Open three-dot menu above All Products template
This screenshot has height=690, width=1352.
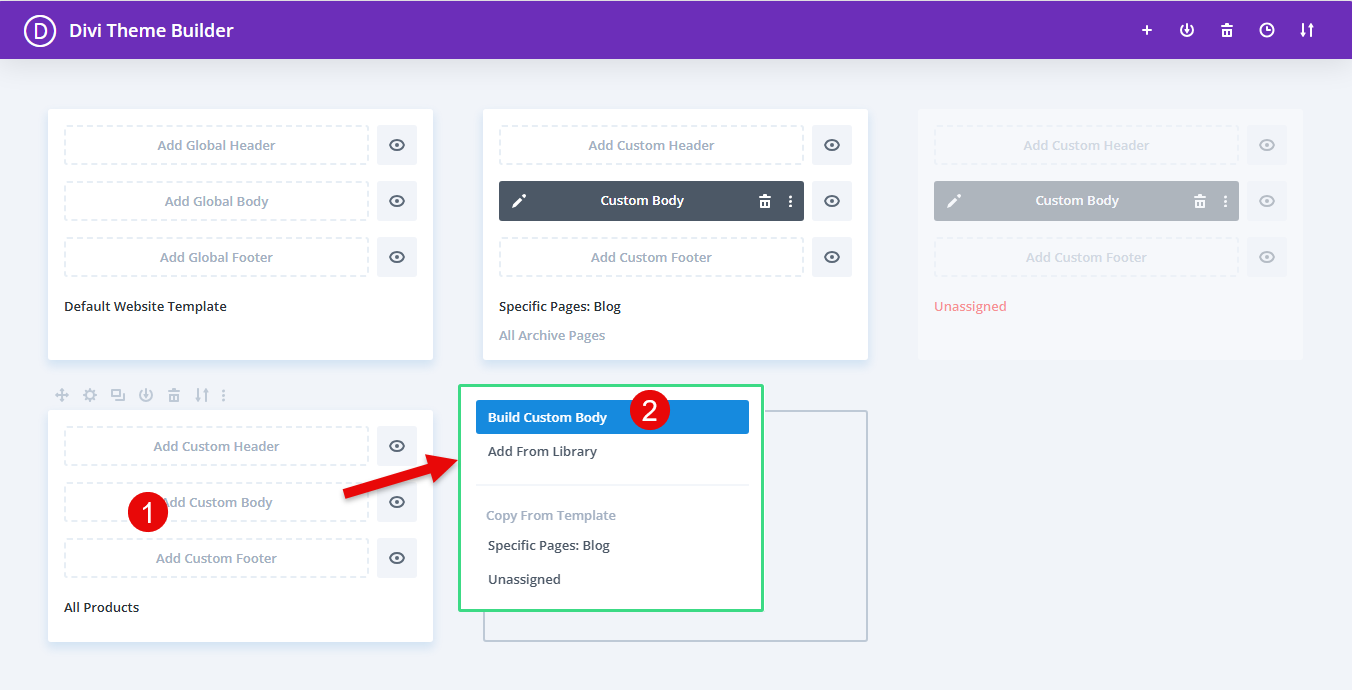click(x=223, y=395)
